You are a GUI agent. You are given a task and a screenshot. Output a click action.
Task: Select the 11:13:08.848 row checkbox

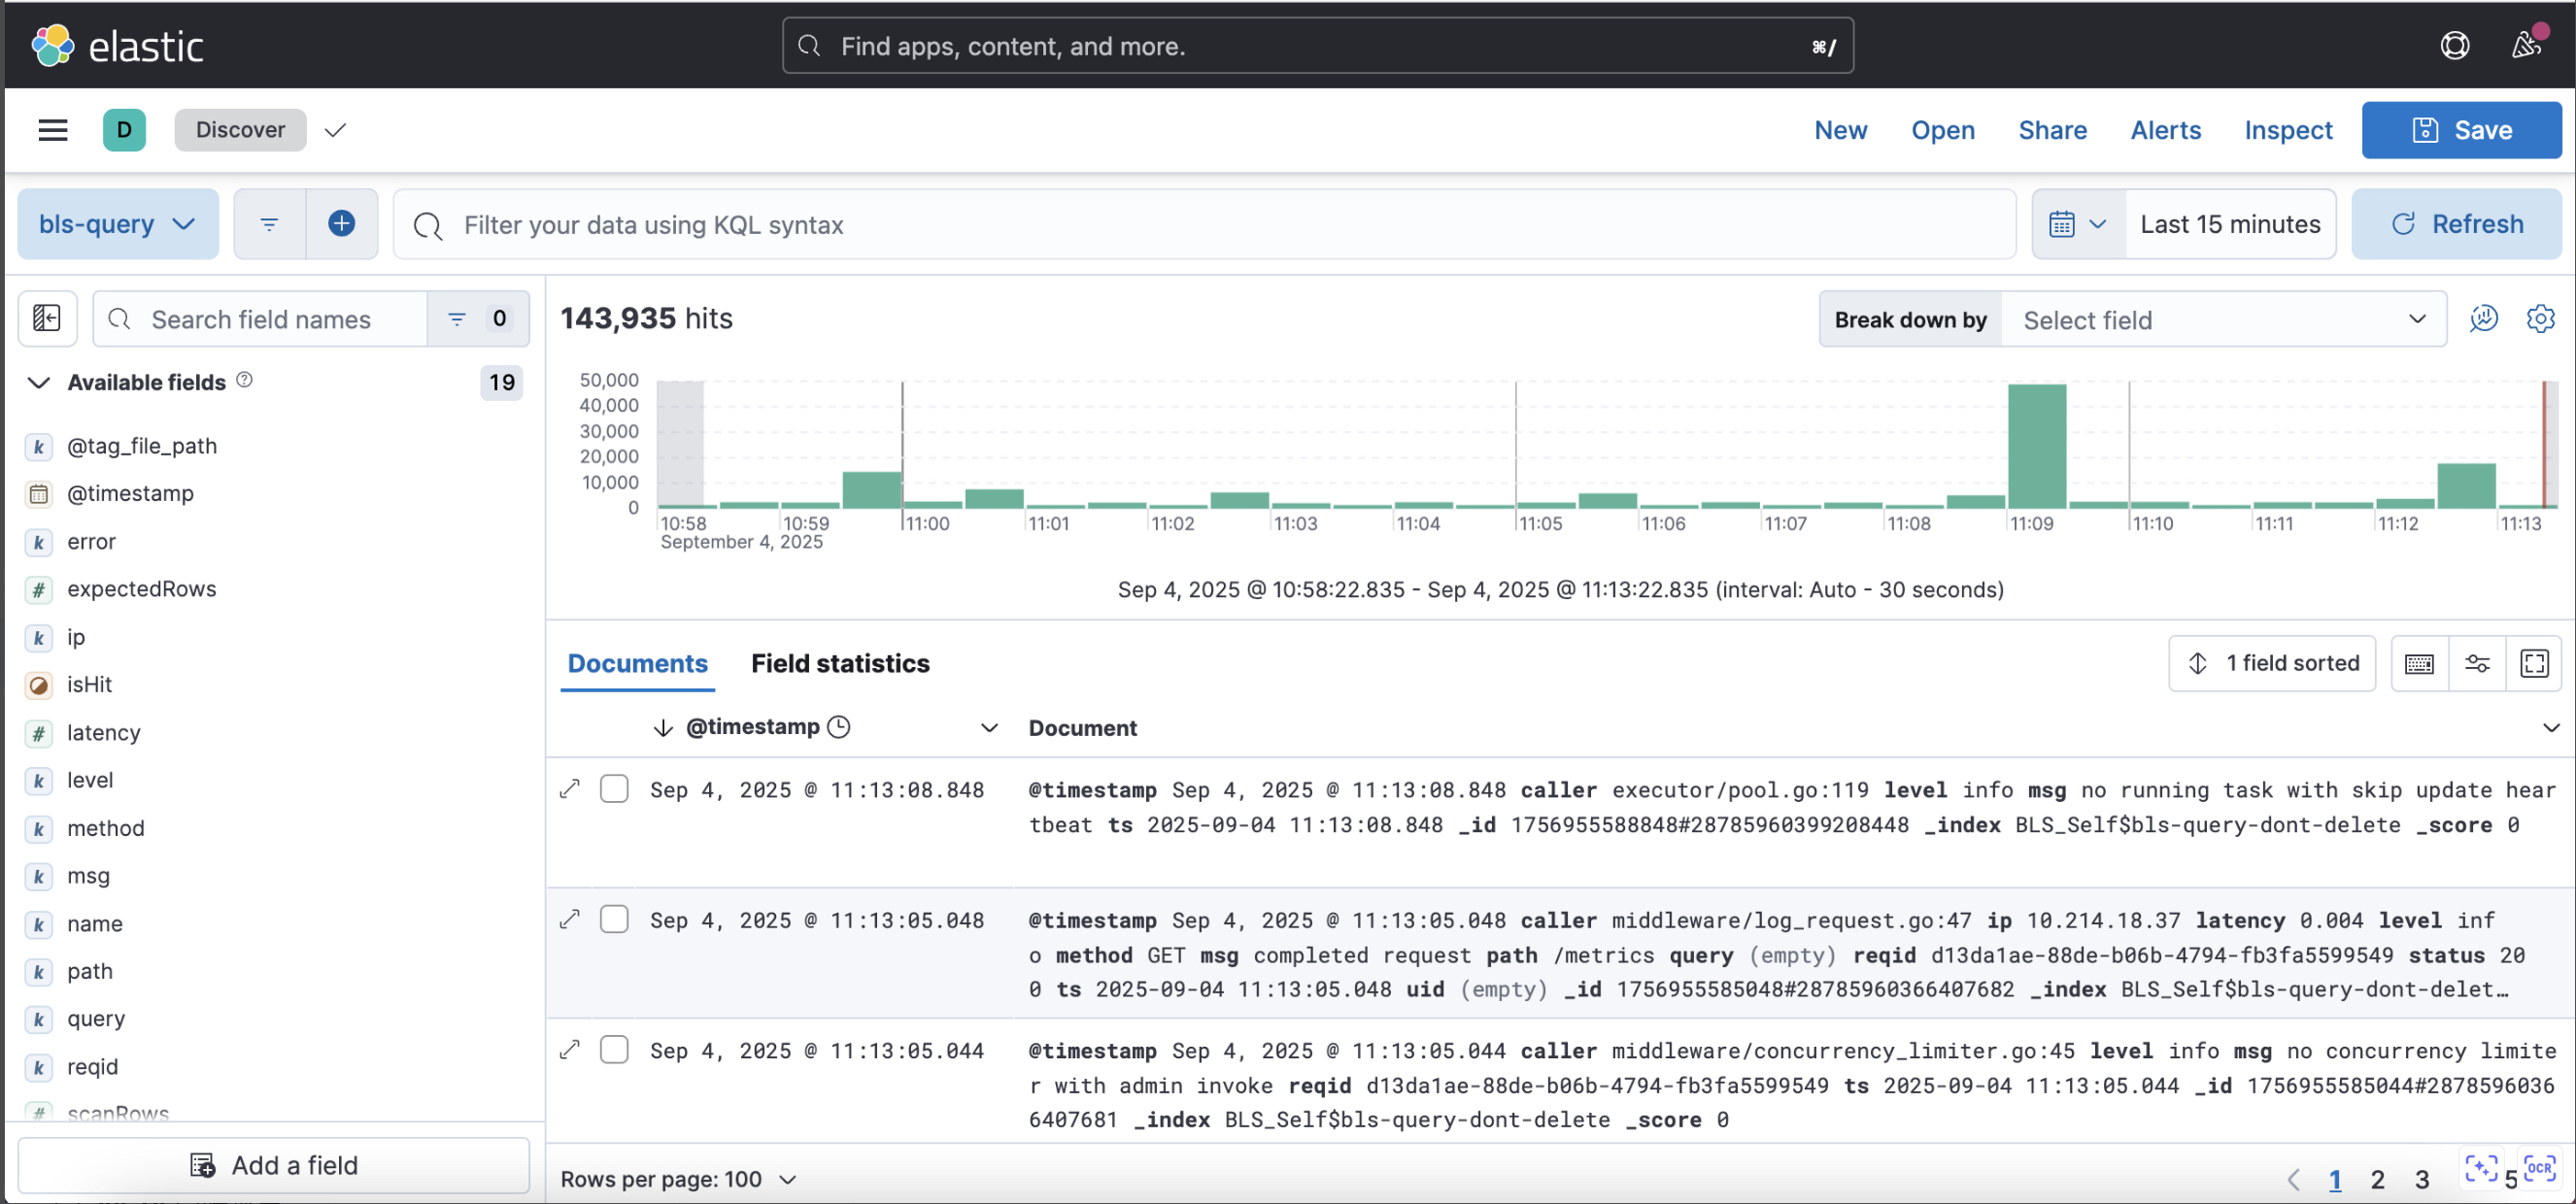click(614, 789)
